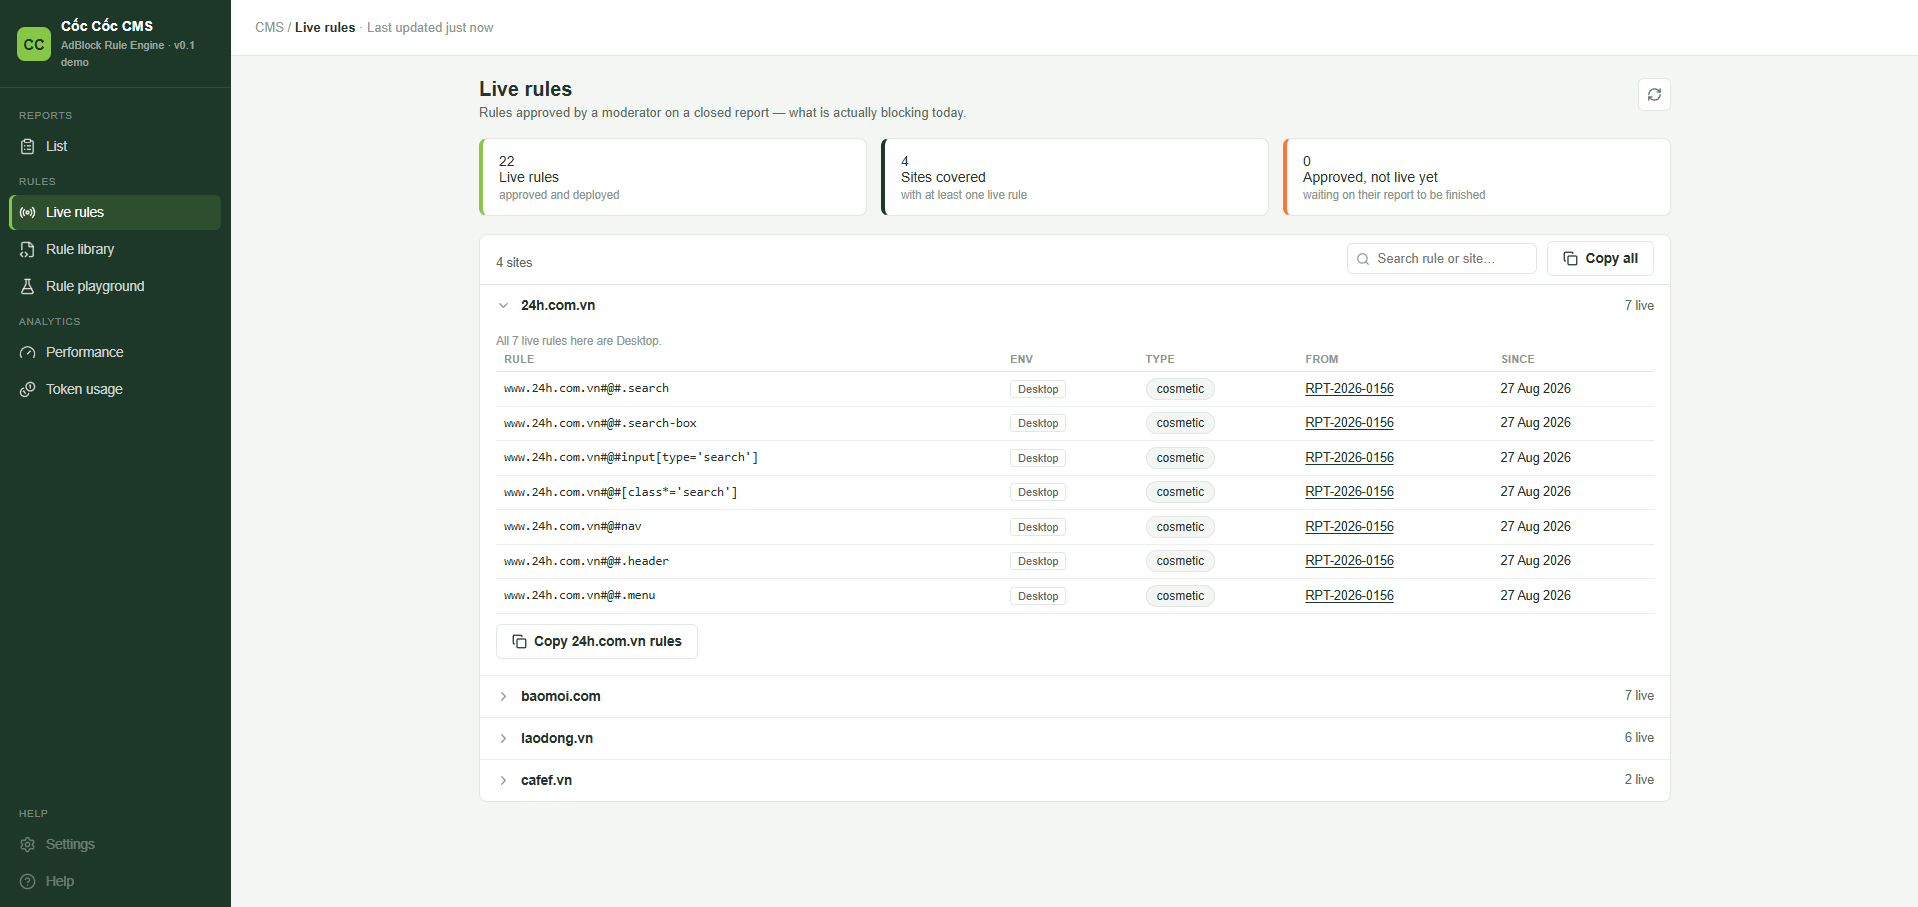The image size is (1918, 907).
Task: Open Rule playground flask icon
Action: (28, 286)
